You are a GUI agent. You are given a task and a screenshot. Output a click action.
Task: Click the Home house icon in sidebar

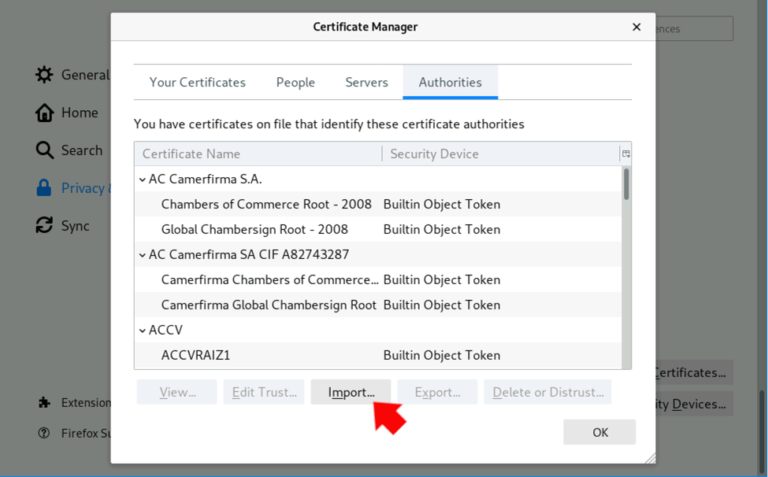[x=44, y=113]
